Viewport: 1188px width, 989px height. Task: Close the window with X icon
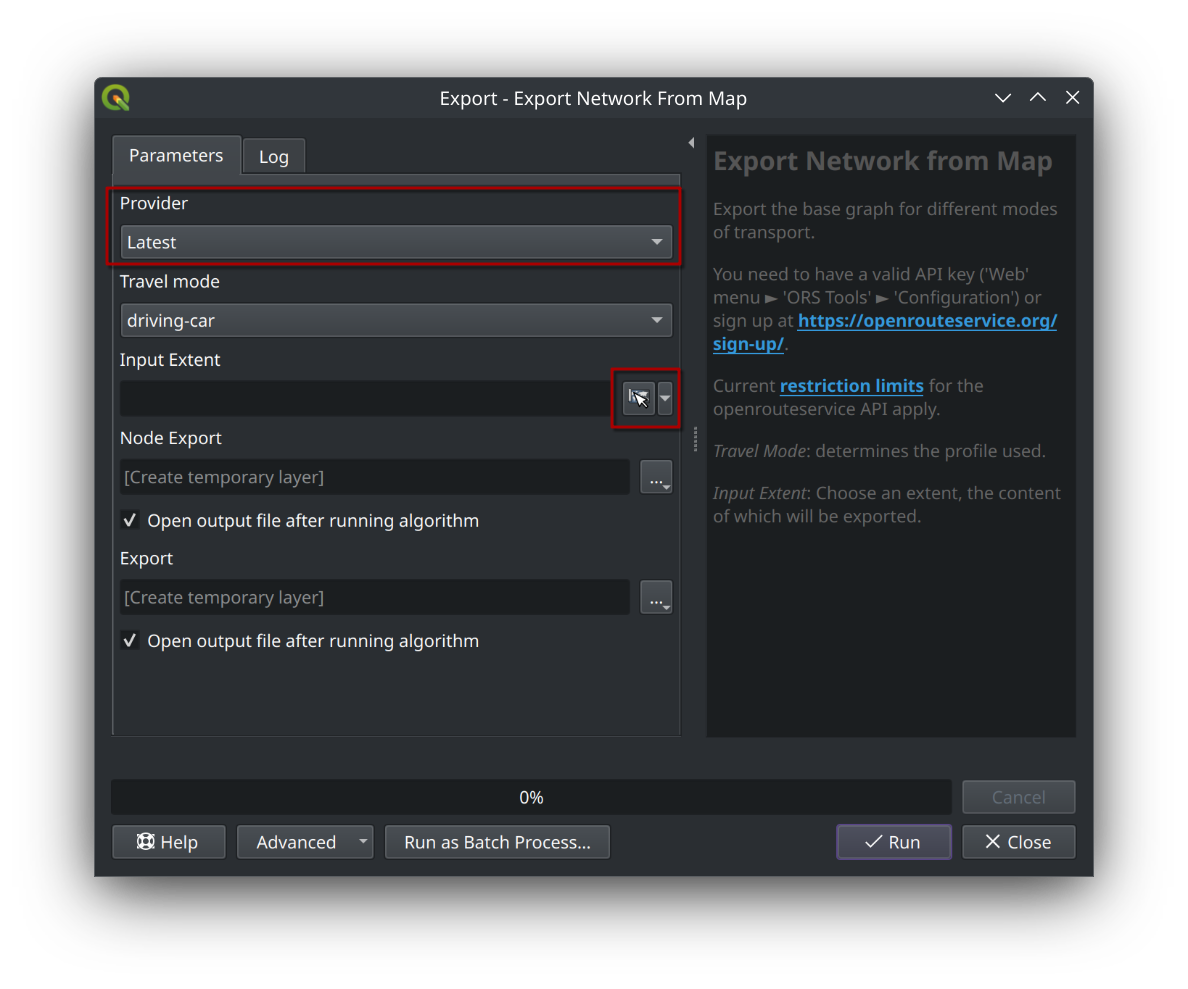(1073, 97)
